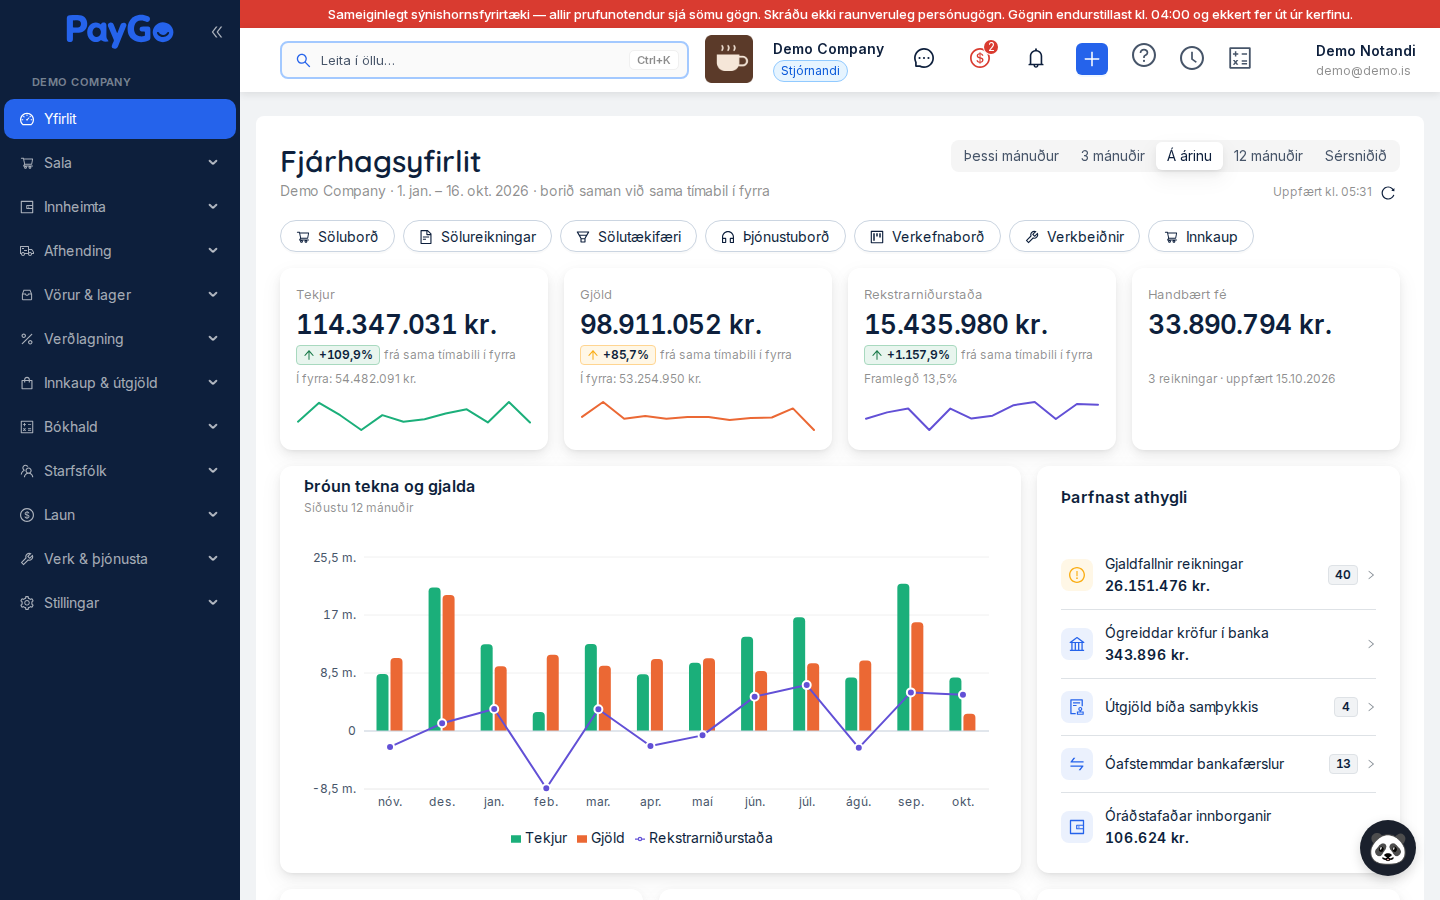
Task: Expand the Bókhald menu
Action: point(120,427)
